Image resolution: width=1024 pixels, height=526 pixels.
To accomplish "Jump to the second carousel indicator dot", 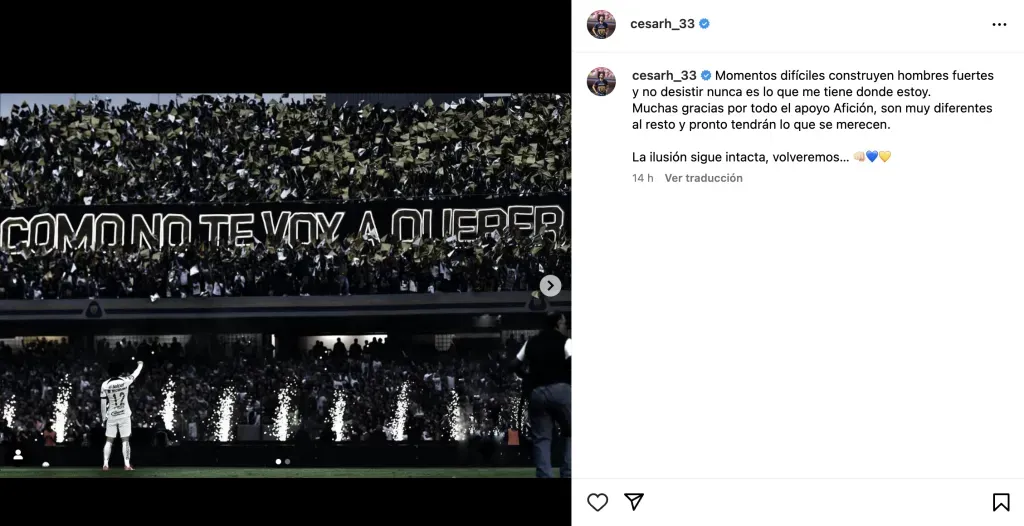I will (x=288, y=462).
